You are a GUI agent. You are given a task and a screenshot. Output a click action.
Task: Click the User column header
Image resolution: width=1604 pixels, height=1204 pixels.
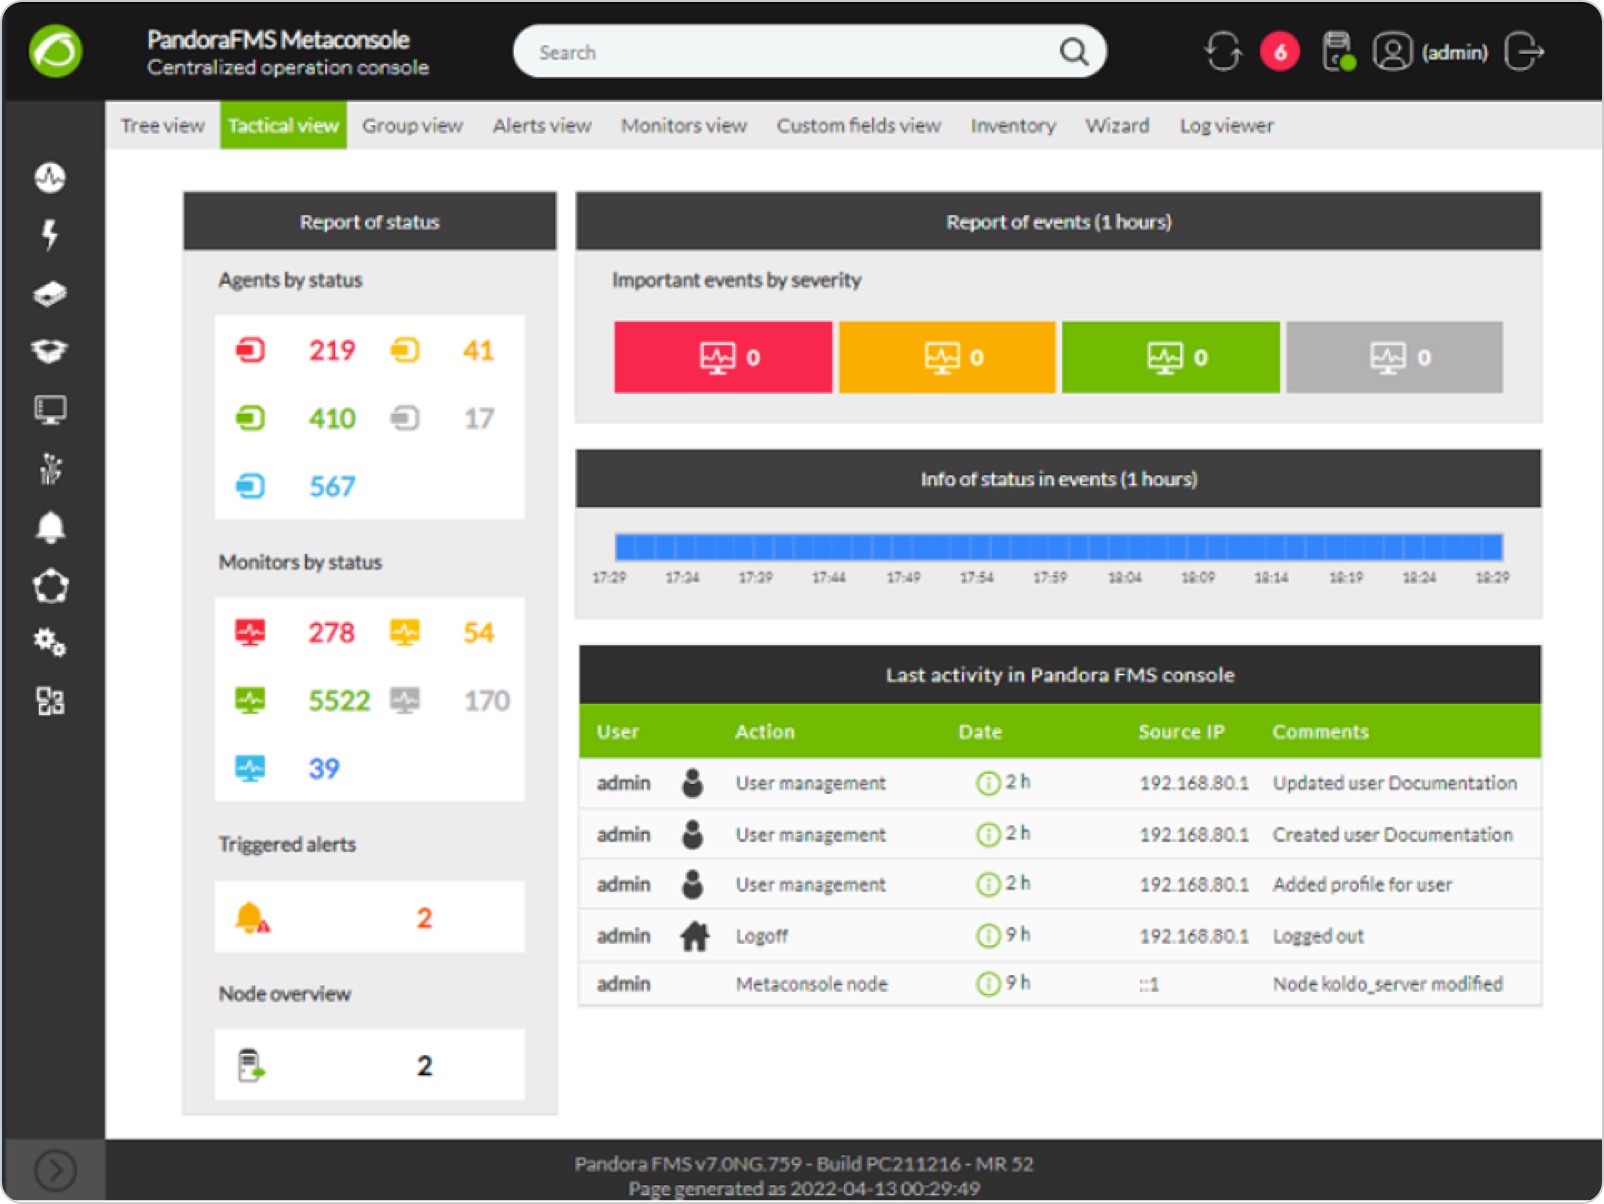(x=618, y=731)
